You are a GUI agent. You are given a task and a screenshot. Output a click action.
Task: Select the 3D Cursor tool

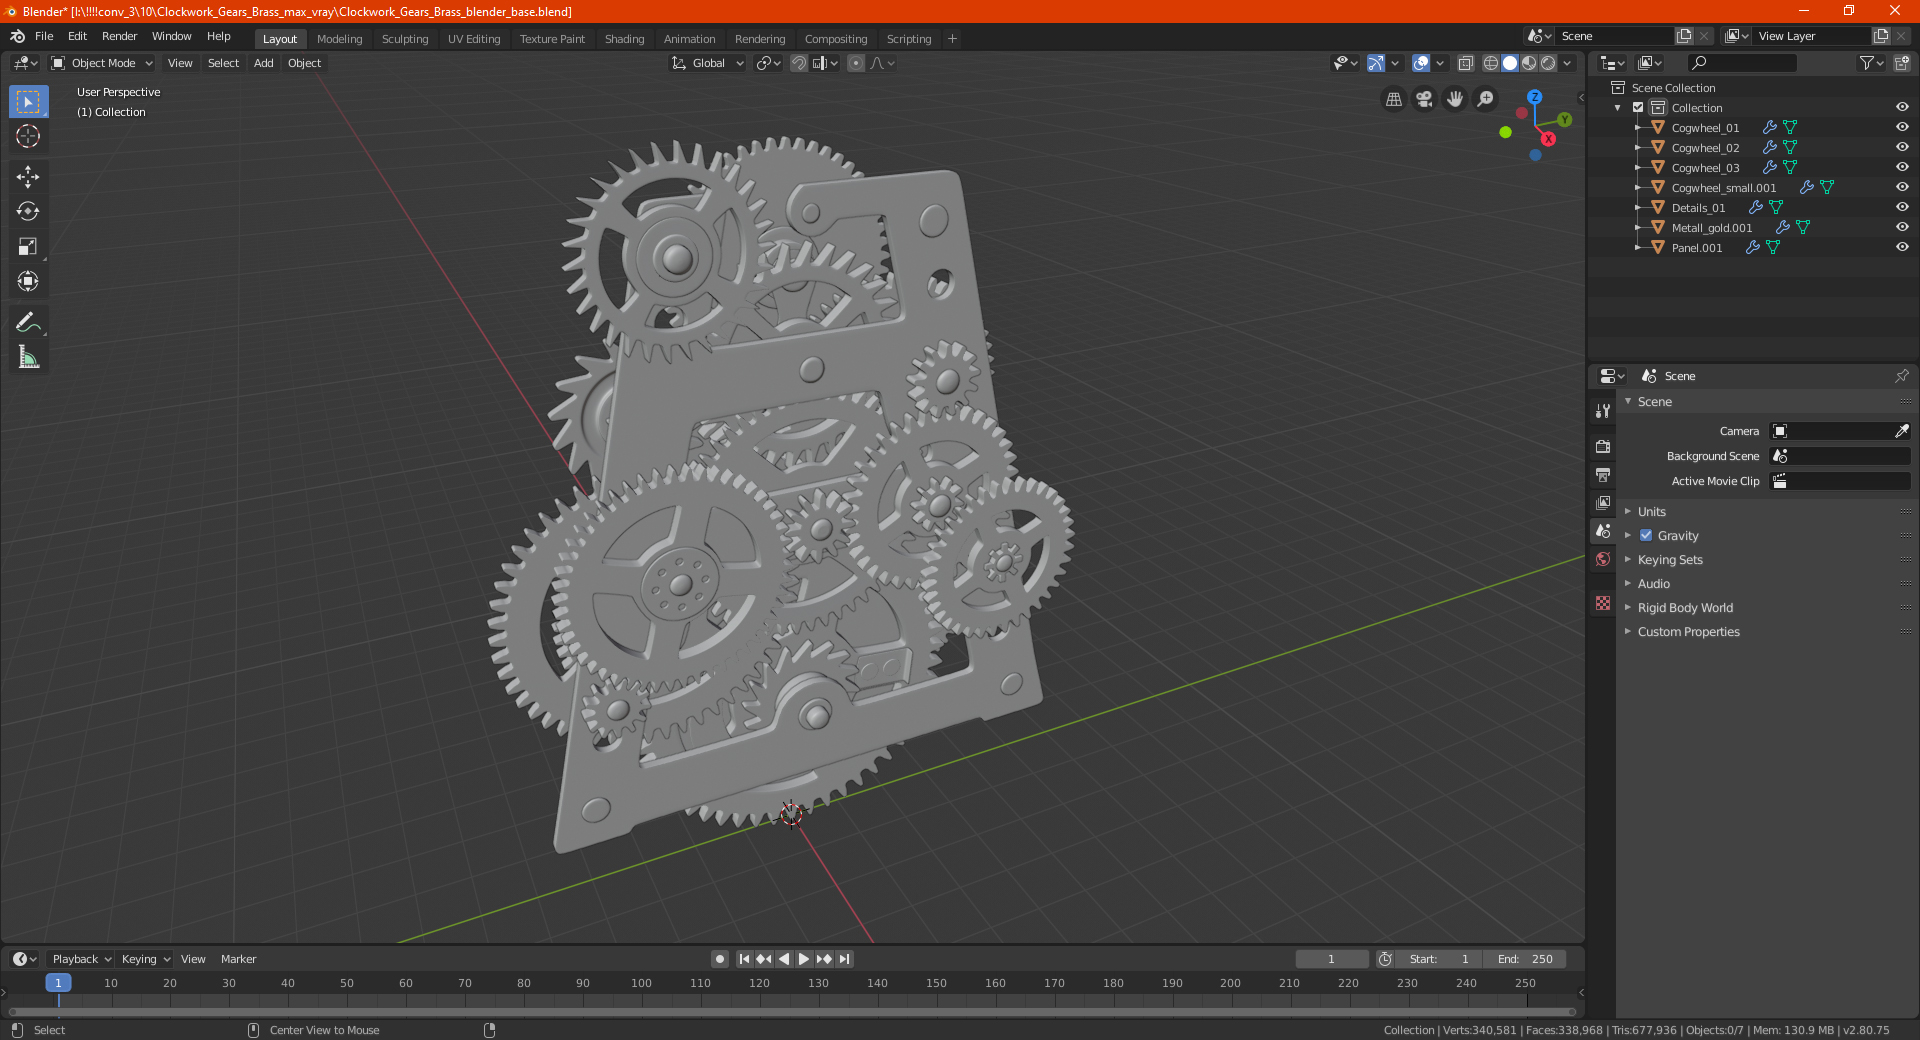[x=28, y=136]
